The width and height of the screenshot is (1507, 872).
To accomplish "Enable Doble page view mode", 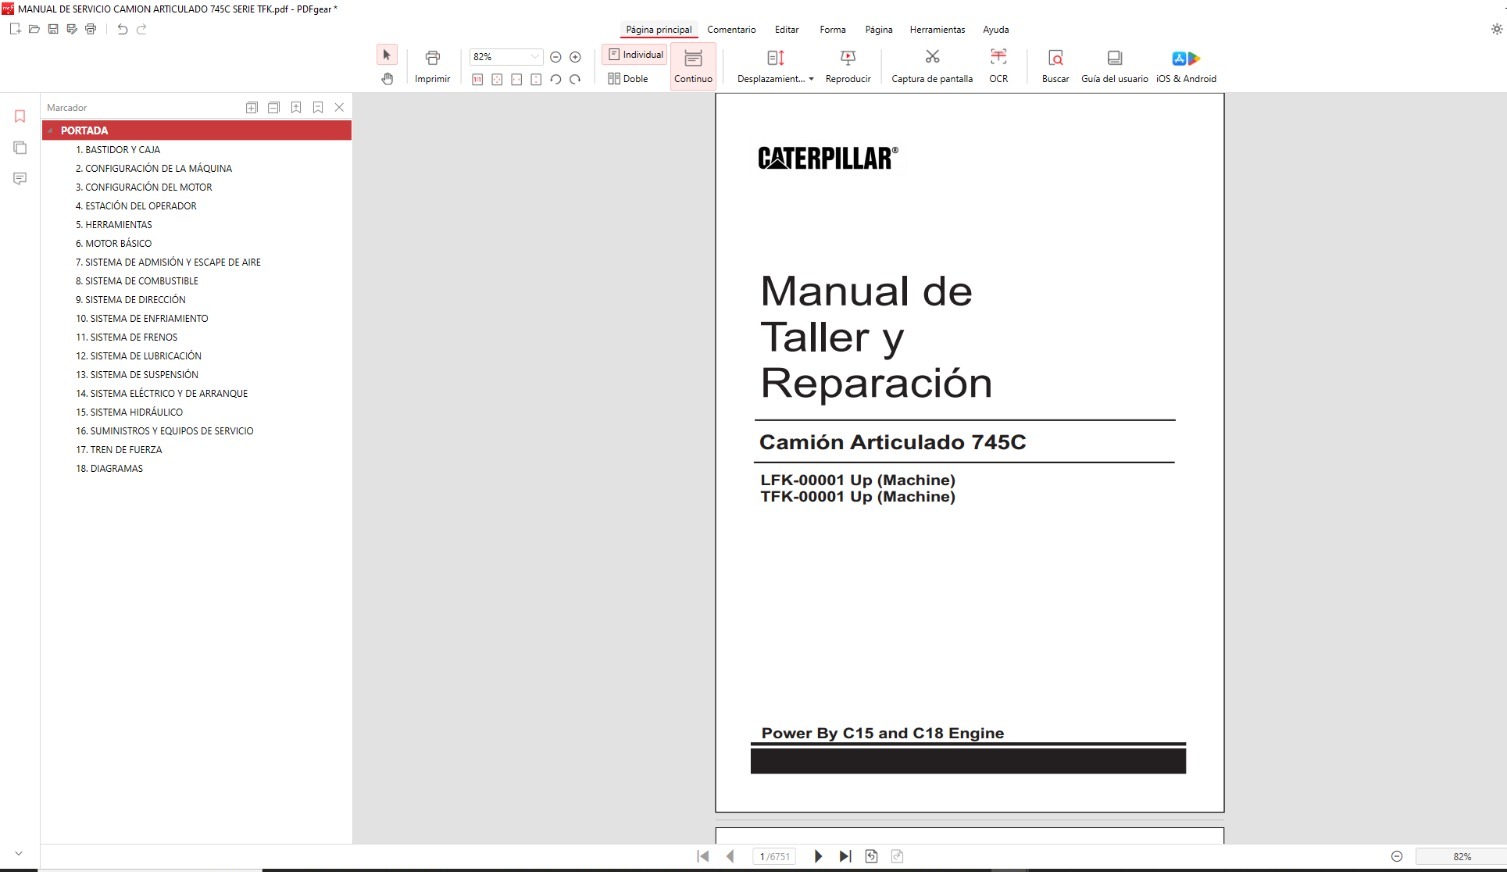I will (x=628, y=78).
